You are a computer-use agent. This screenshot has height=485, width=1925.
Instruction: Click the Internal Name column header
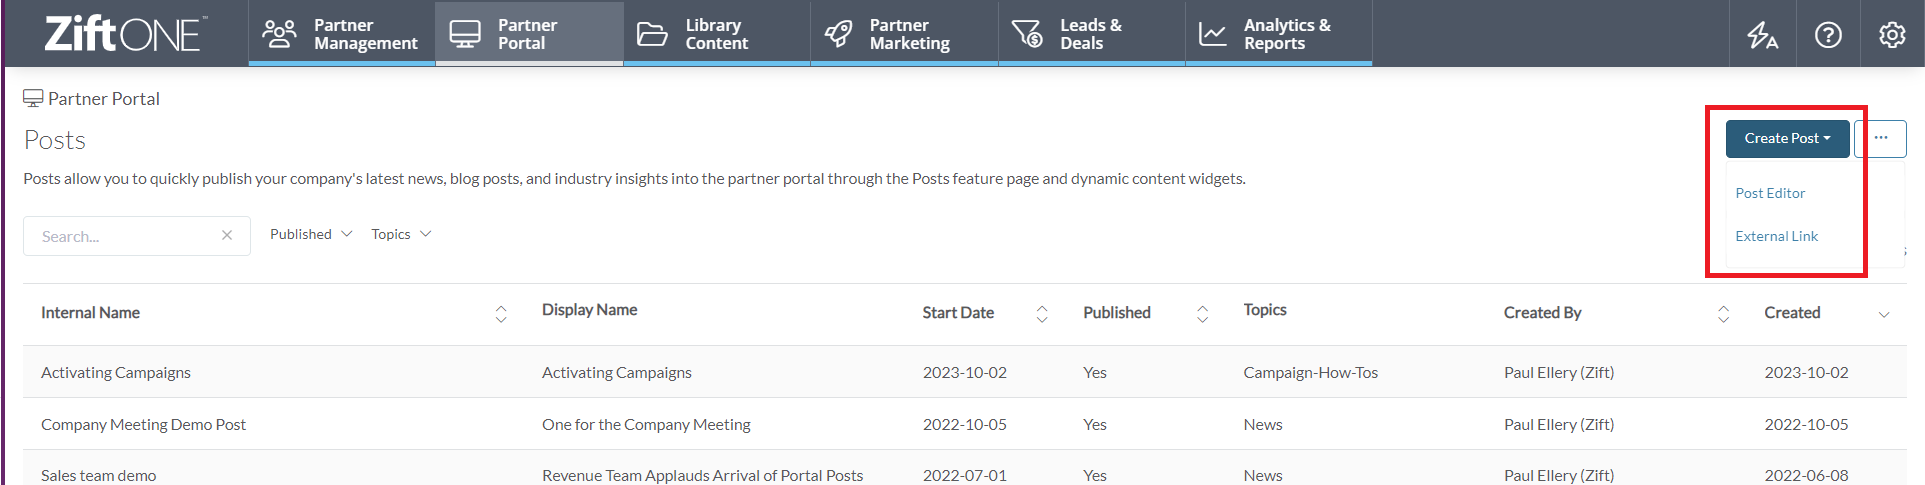(x=90, y=313)
